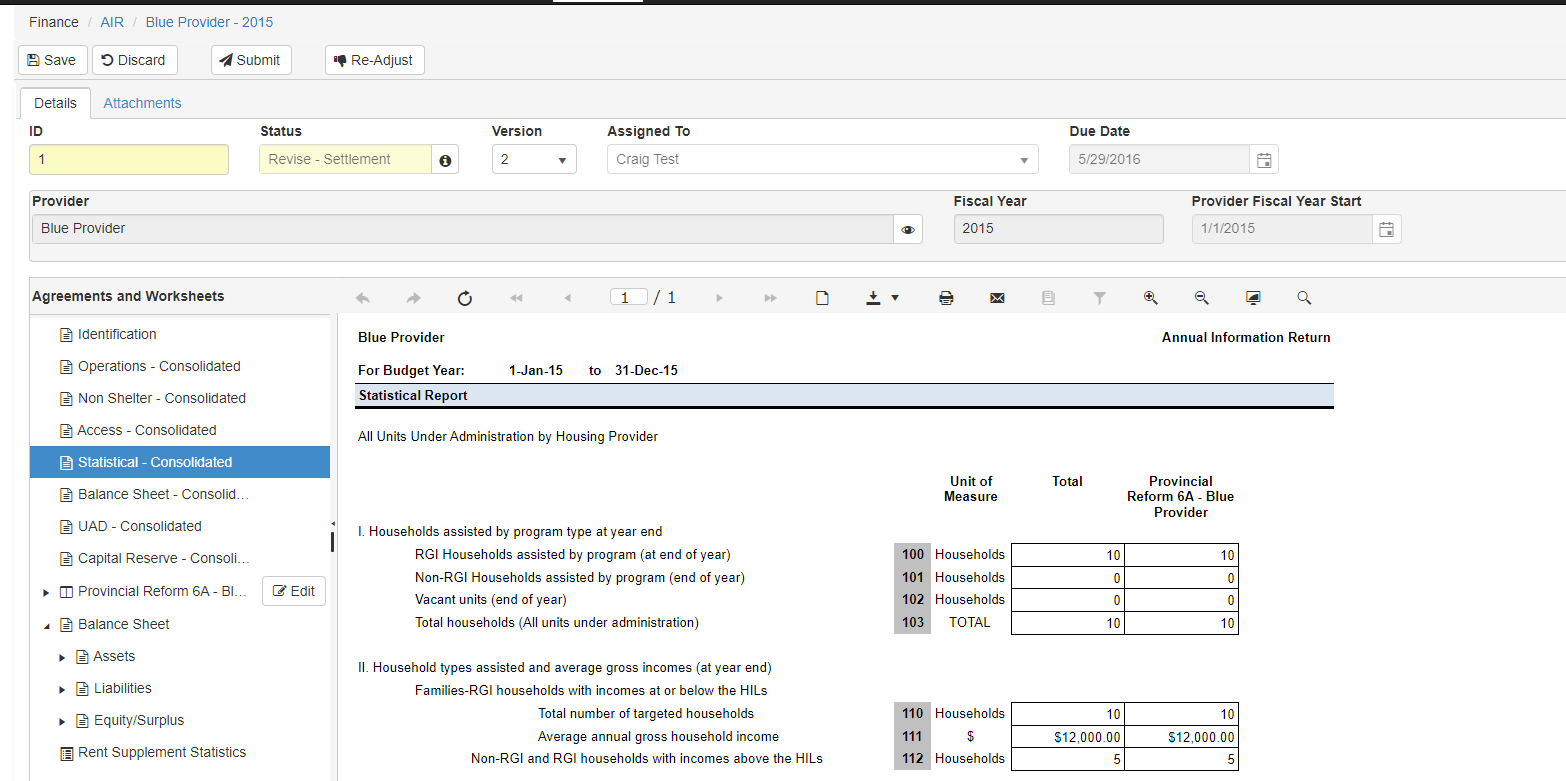Collapse the Balance Sheet tree node
The width and height of the screenshot is (1566, 781).
pos(46,625)
